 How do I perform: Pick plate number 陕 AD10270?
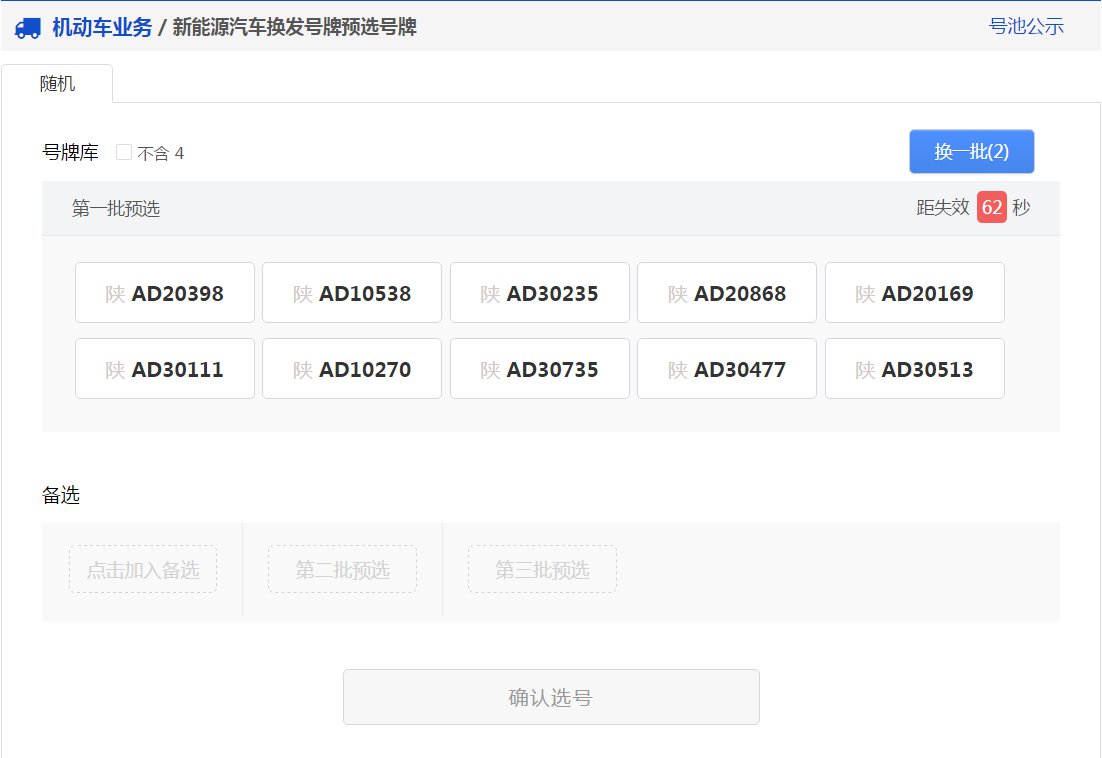point(352,369)
